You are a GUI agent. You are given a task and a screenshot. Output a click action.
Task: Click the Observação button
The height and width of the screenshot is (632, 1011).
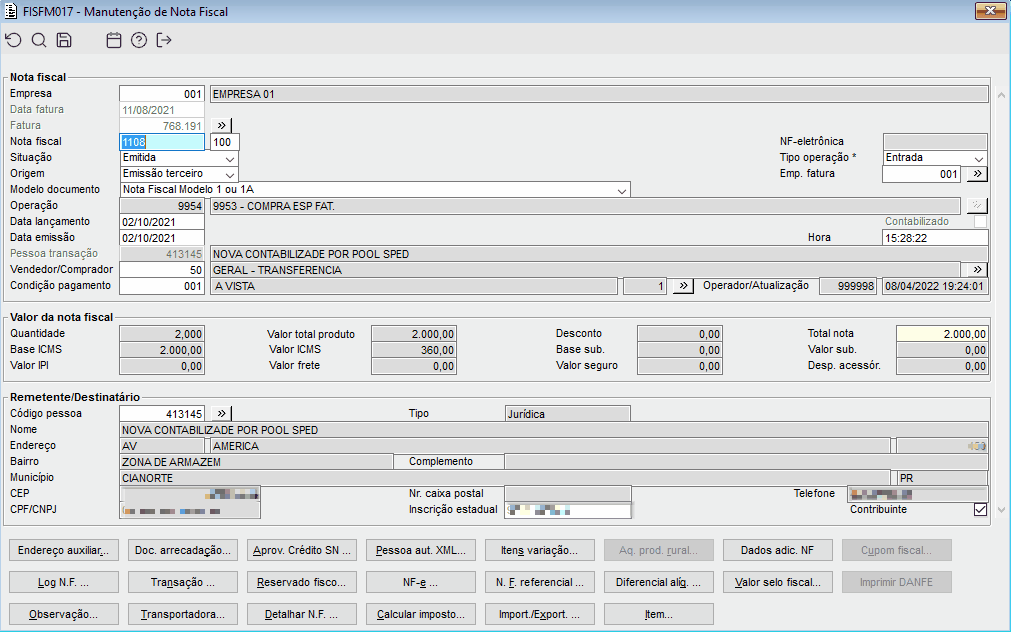pos(64,614)
